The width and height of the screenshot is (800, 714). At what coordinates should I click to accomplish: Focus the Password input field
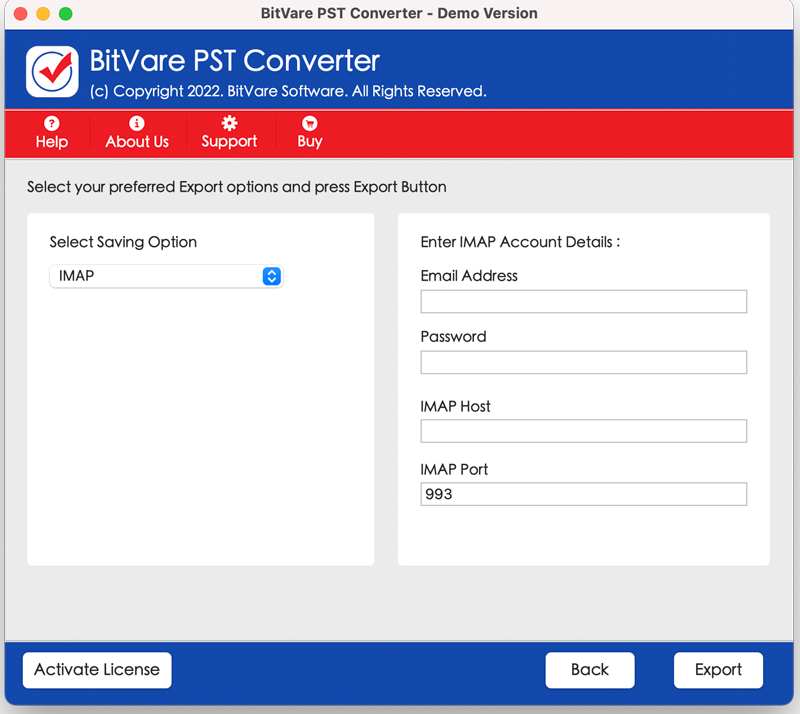coord(584,362)
